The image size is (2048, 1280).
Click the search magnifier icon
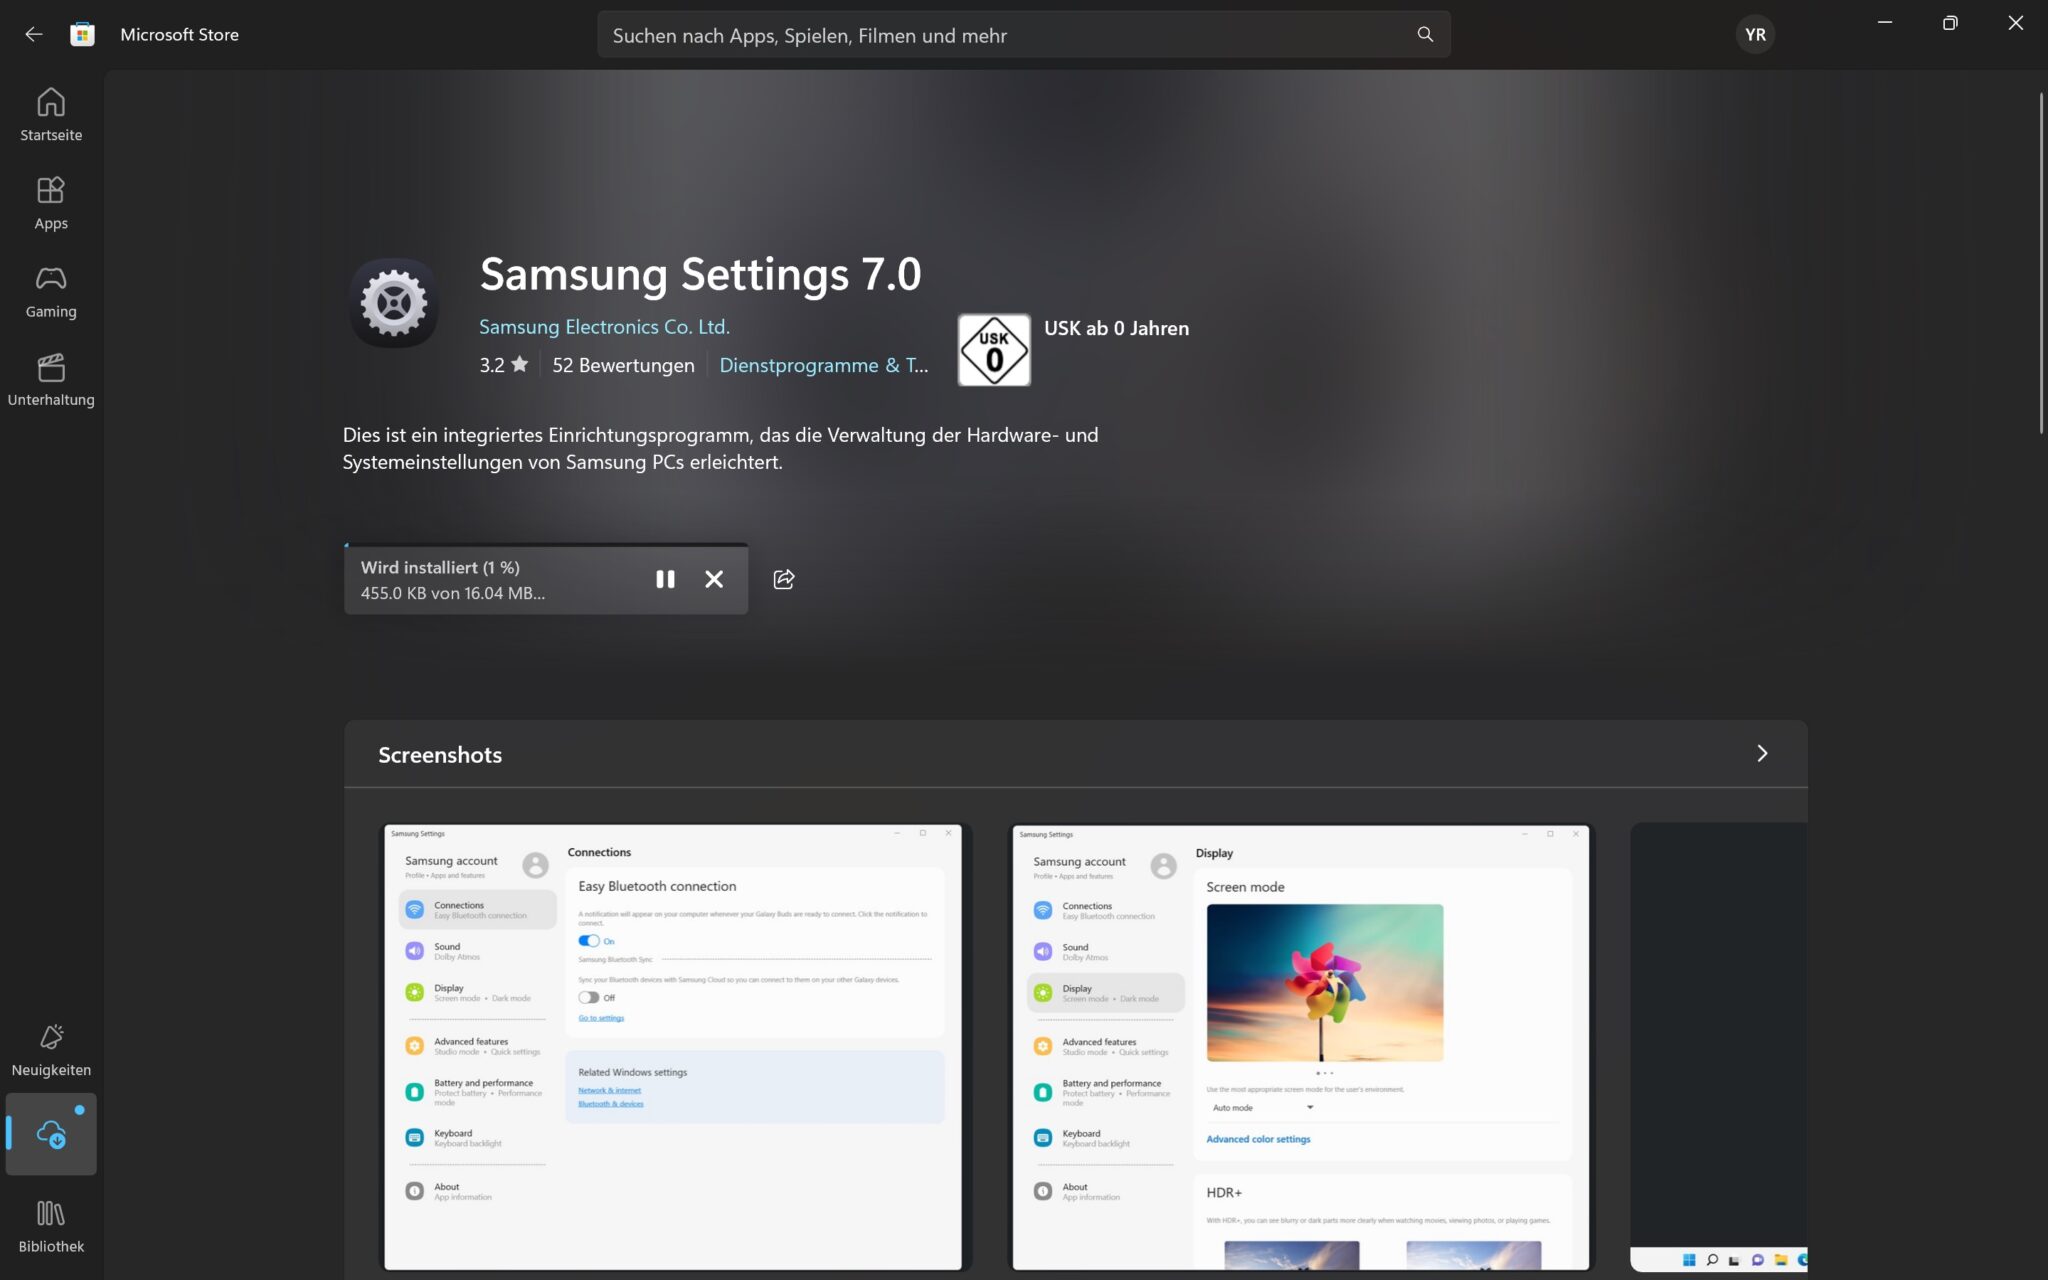[1424, 34]
